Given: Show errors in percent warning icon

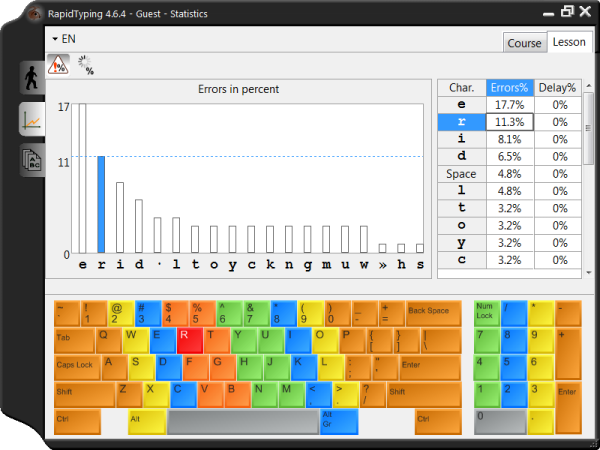Looking at the screenshot, I should point(58,65).
